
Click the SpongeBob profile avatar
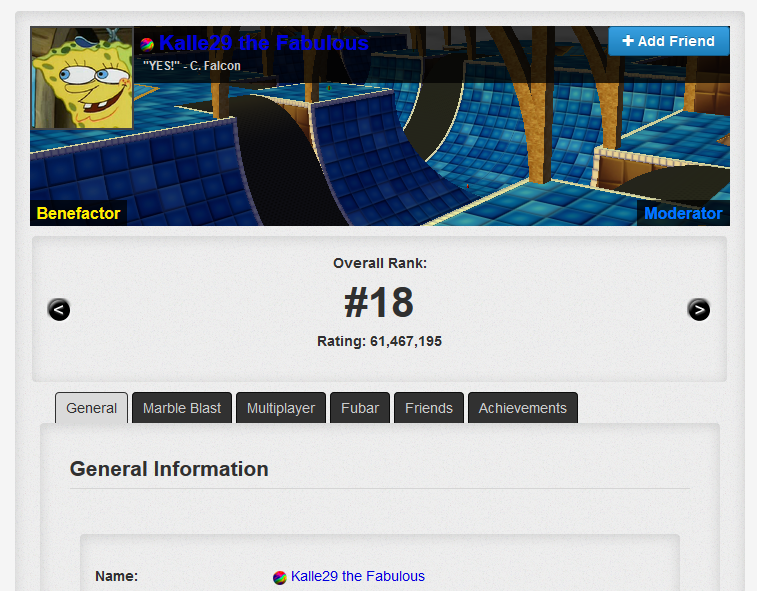[x=83, y=77]
